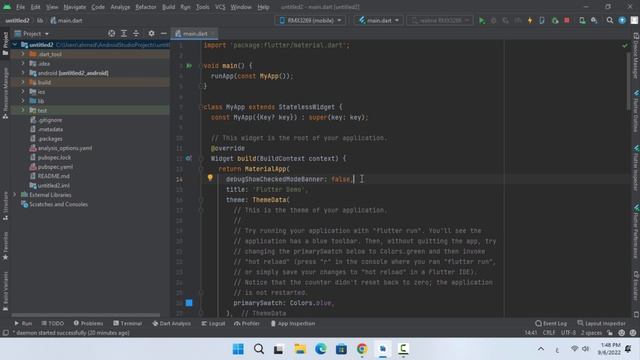
Task: Click override gutter icon beside build method
Action: click(189, 158)
